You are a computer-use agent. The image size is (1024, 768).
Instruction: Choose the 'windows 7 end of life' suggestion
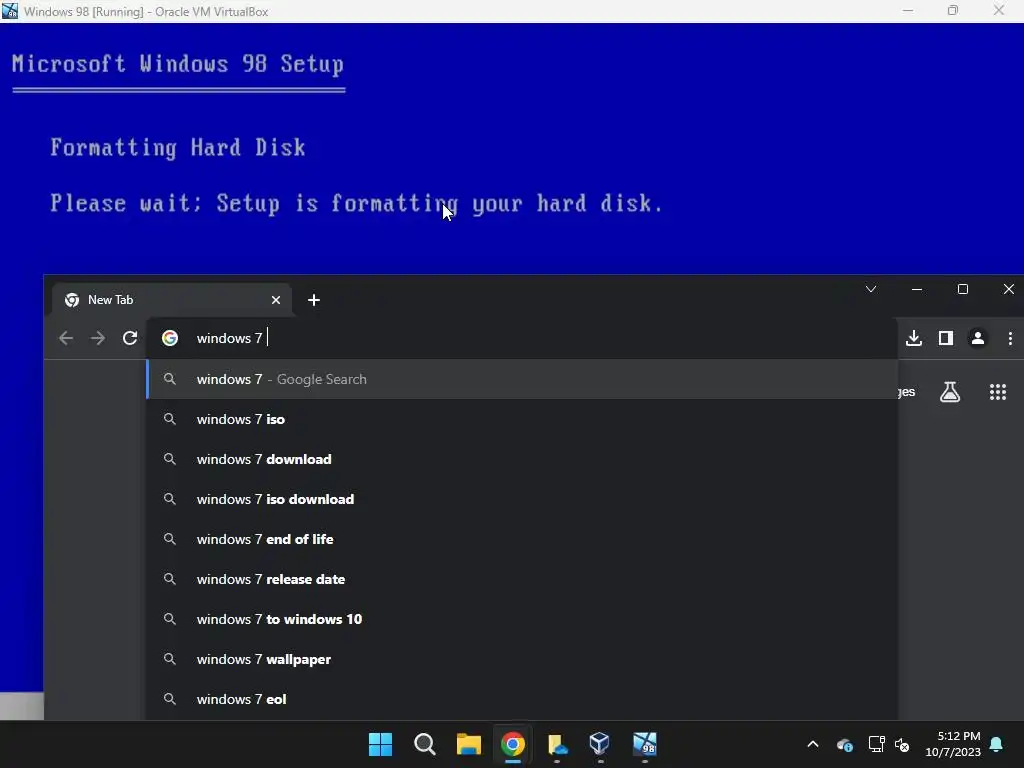[x=522, y=539]
